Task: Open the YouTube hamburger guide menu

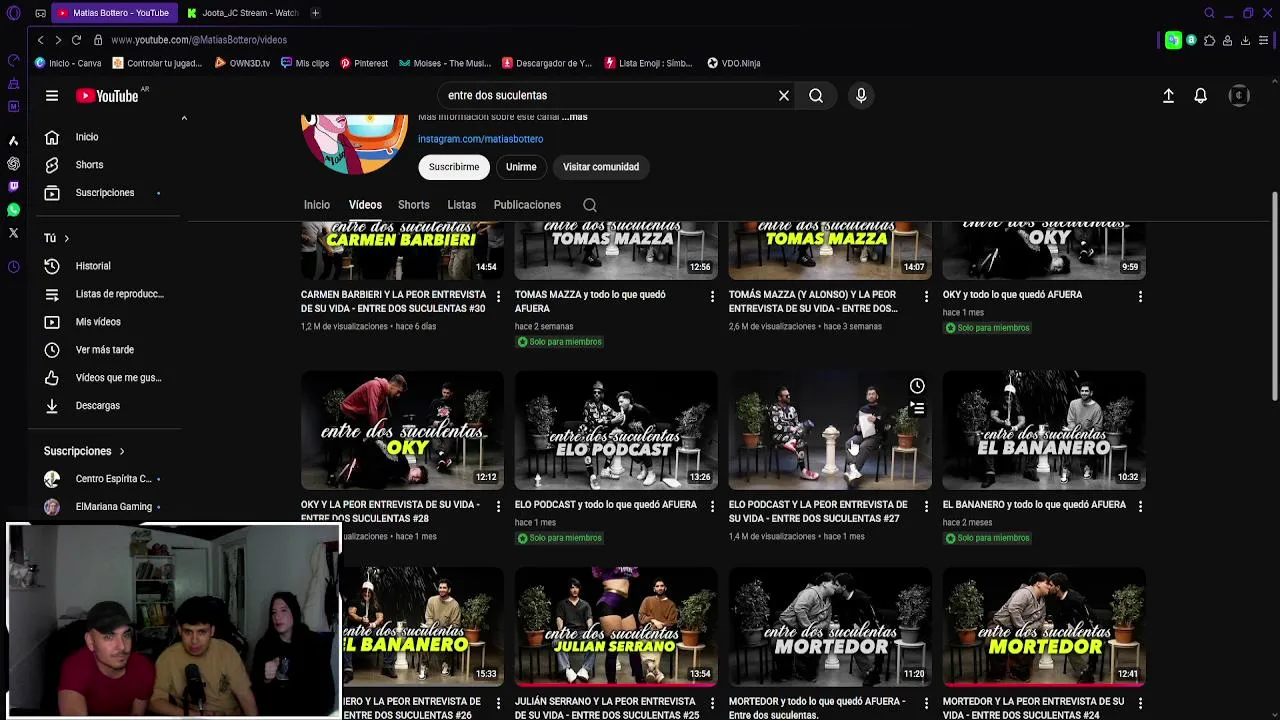Action: tap(52, 96)
